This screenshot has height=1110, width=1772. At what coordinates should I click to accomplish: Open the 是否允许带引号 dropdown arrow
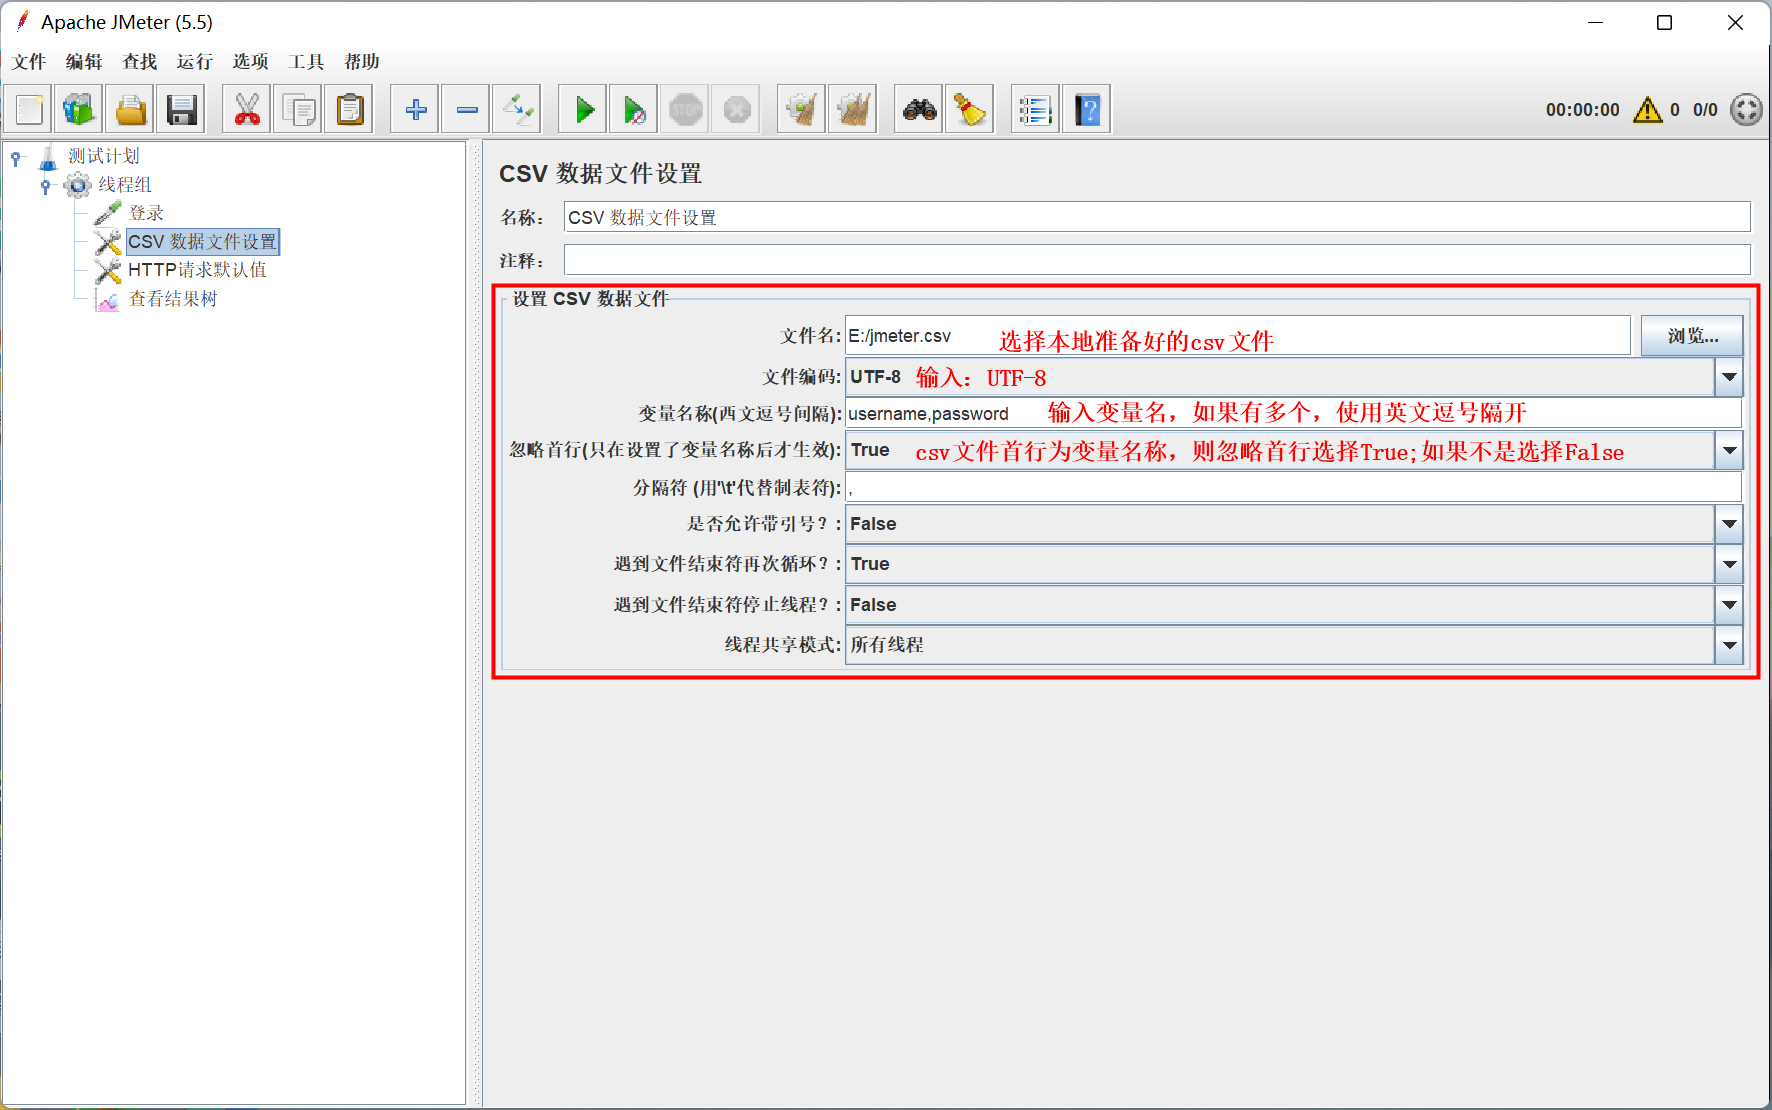[x=1729, y=524]
